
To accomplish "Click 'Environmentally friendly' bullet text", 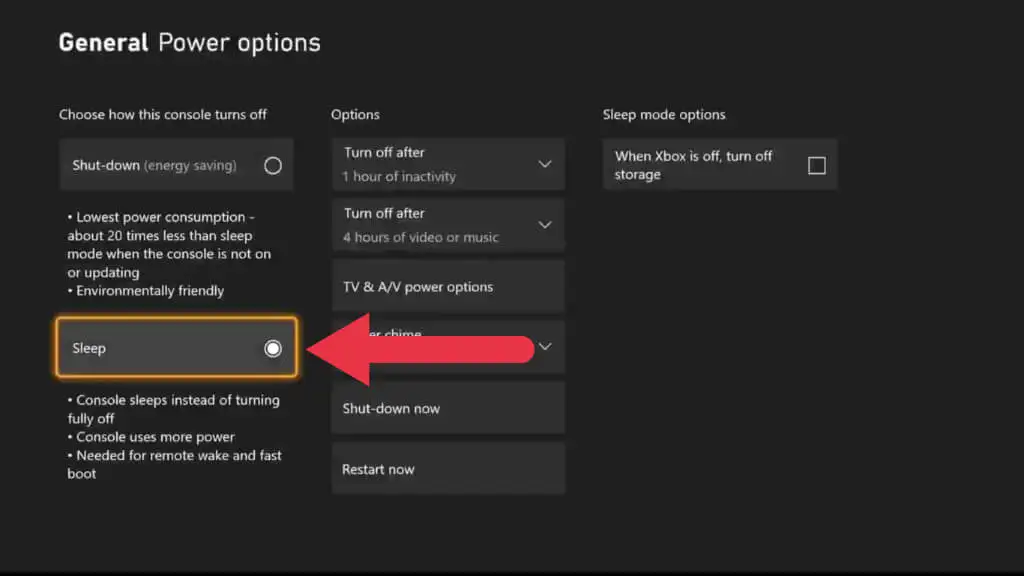I will pos(146,291).
